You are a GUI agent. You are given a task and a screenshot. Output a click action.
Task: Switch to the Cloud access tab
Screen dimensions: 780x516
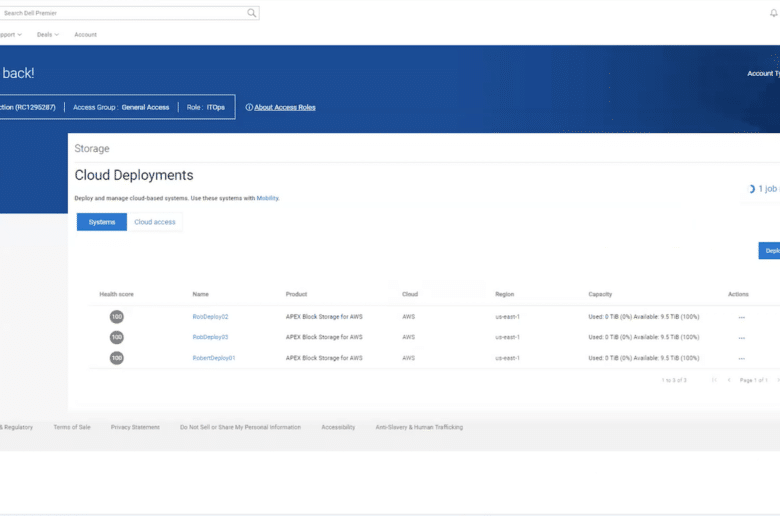[155, 222]
